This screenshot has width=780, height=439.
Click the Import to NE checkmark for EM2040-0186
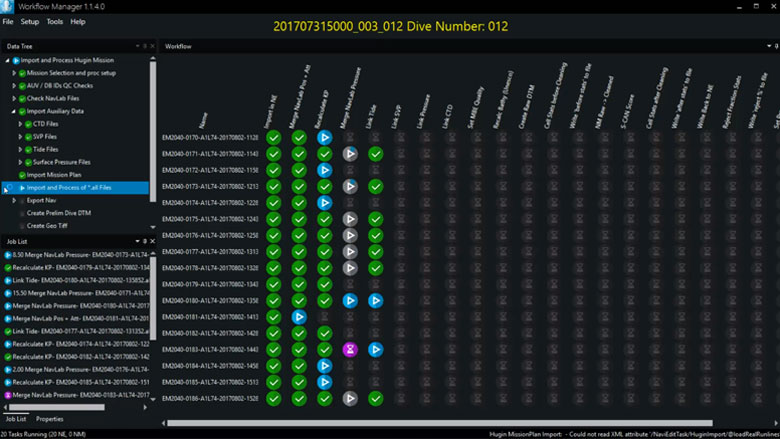[274, 398]
